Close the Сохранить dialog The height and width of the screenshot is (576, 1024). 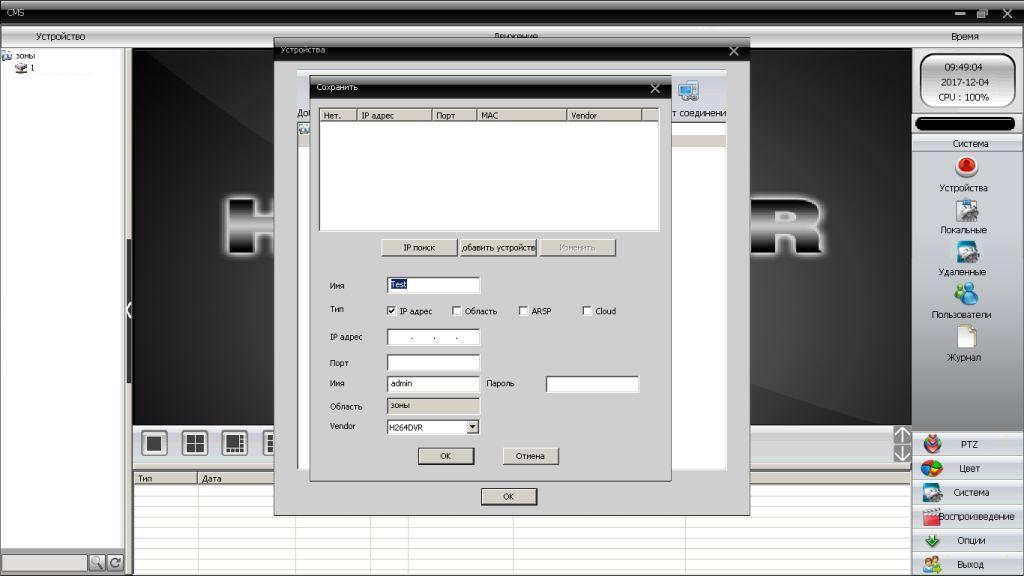655,89
